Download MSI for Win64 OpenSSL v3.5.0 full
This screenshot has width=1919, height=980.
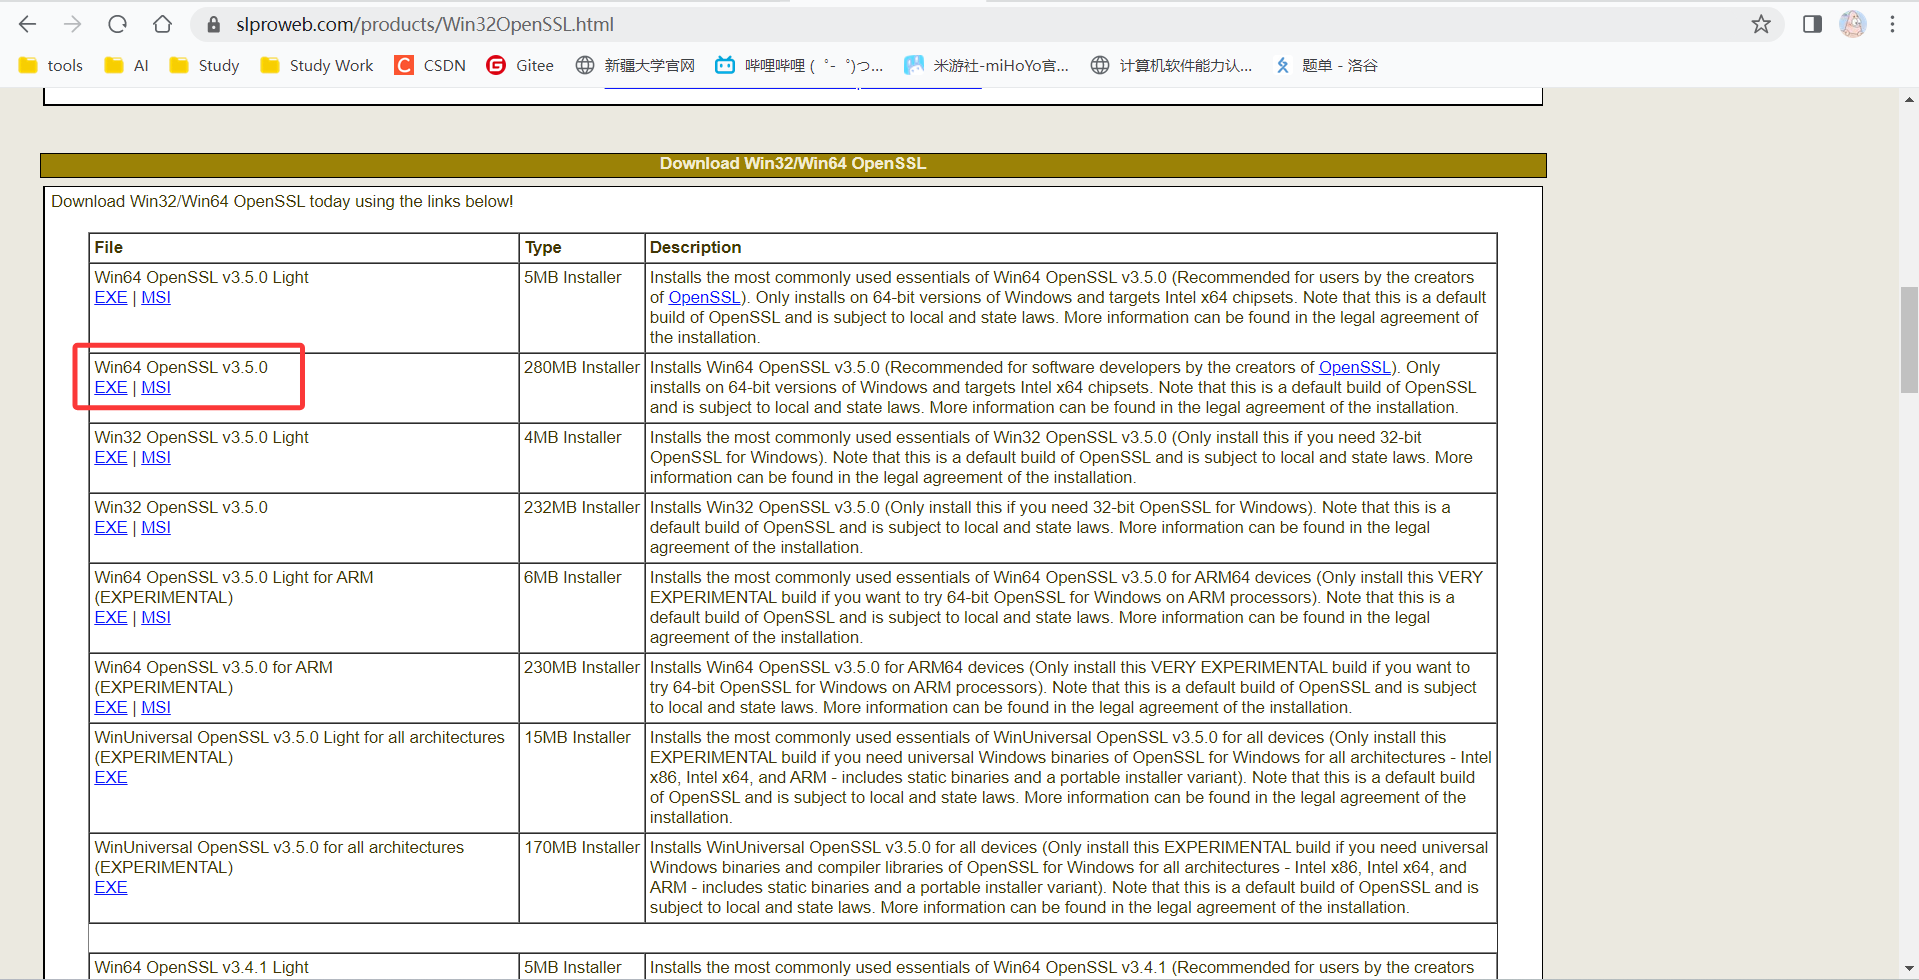[x=156, y=387]
